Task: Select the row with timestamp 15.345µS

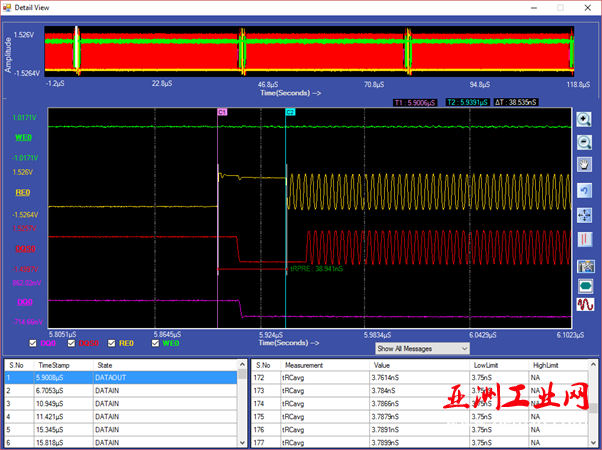Action: tap(121, 430)
